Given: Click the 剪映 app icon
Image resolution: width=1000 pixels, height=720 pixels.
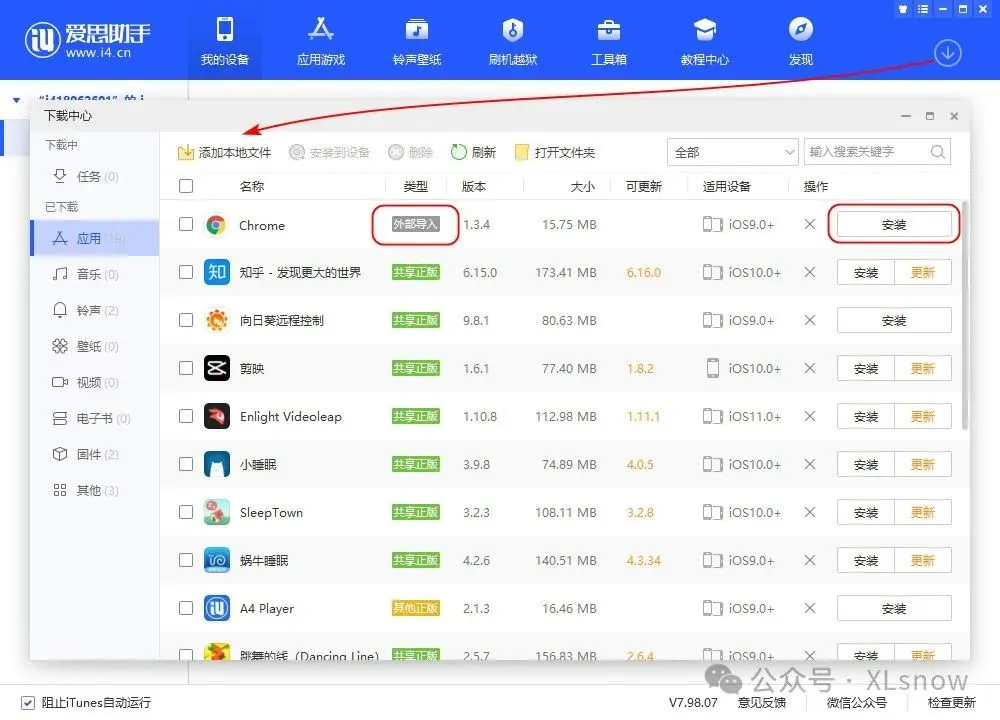Looking at the screenshot, I should tap(216, 368).
